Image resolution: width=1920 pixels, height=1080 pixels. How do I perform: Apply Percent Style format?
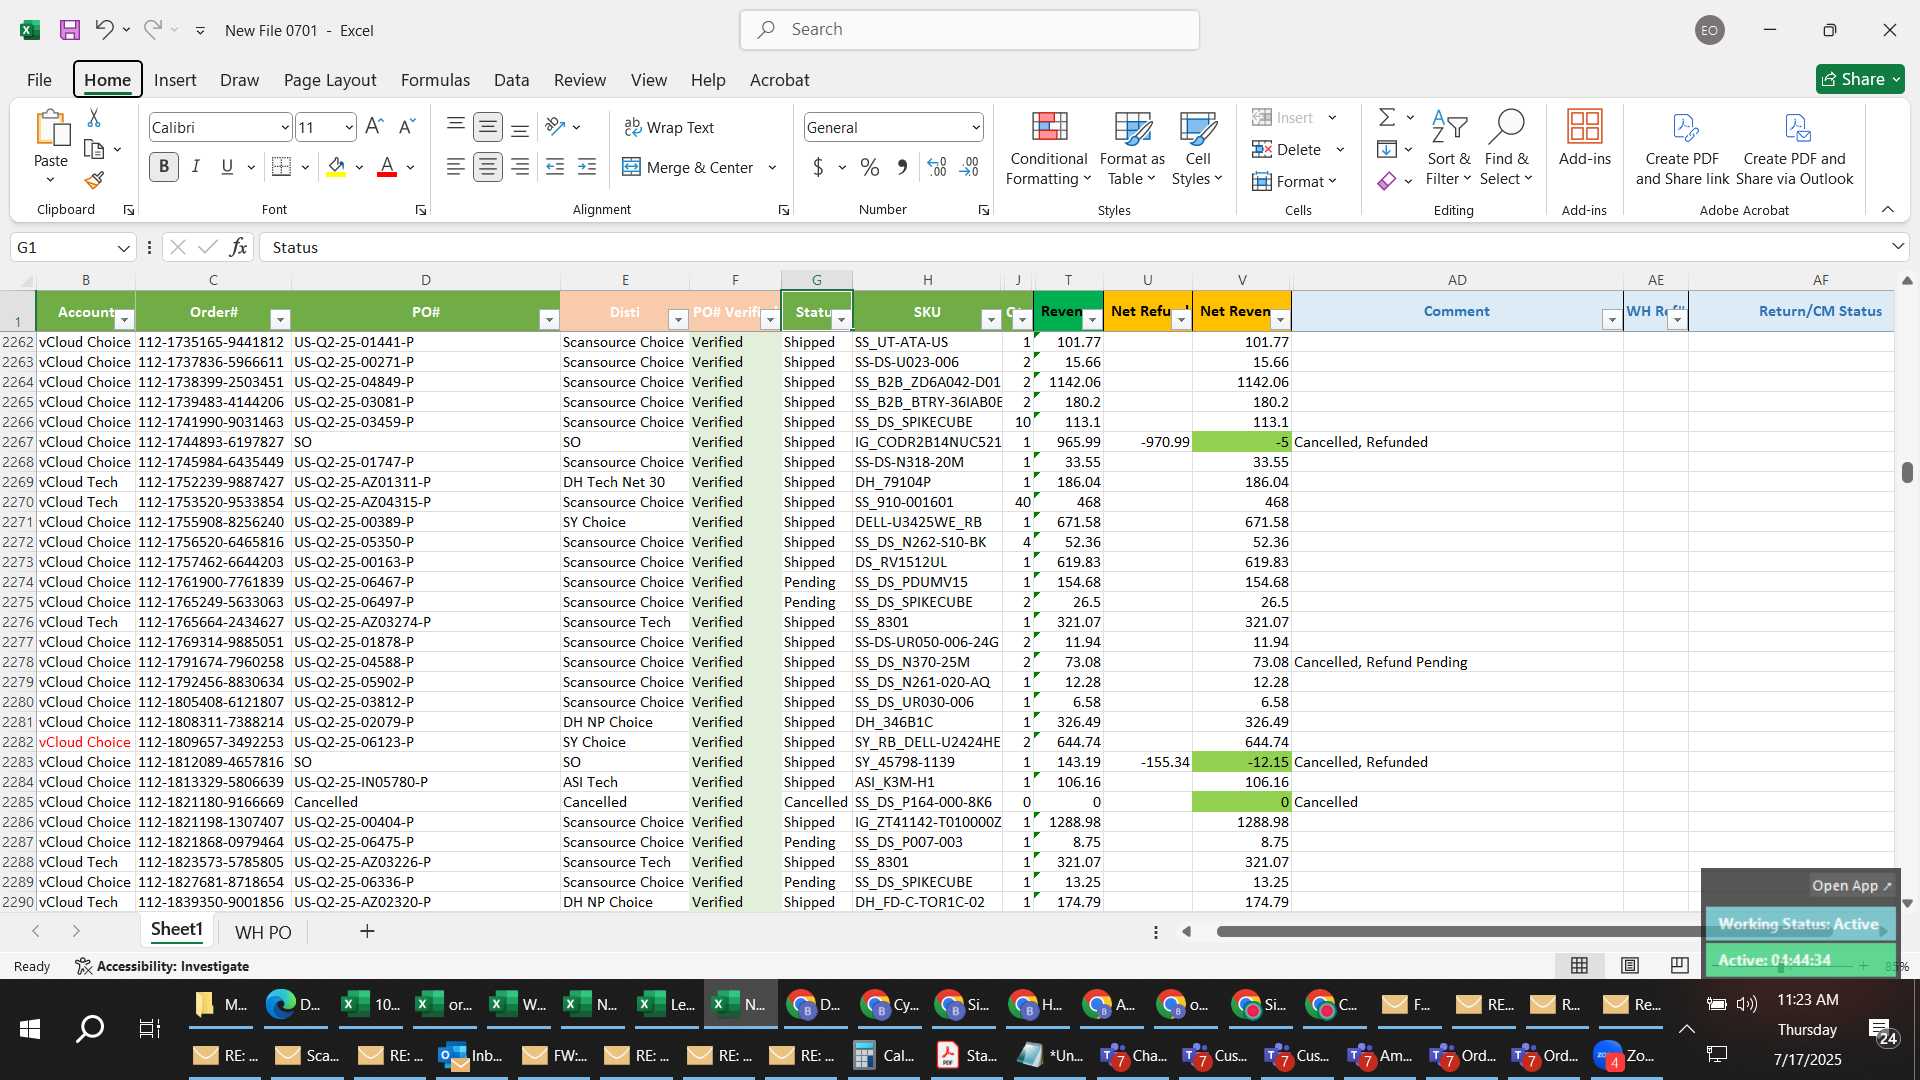(870, 167)
